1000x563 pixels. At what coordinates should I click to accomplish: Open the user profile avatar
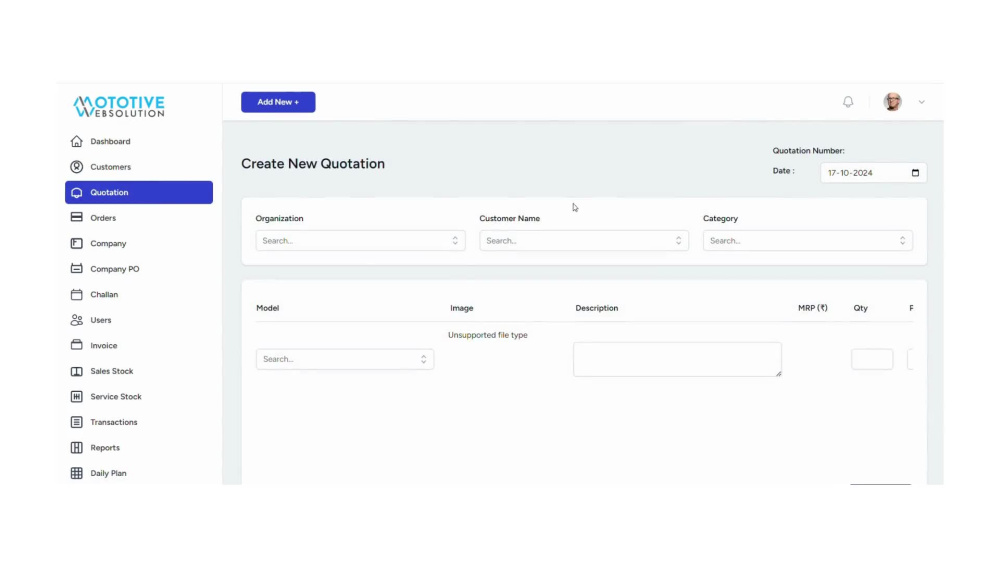tap(892, 101)
